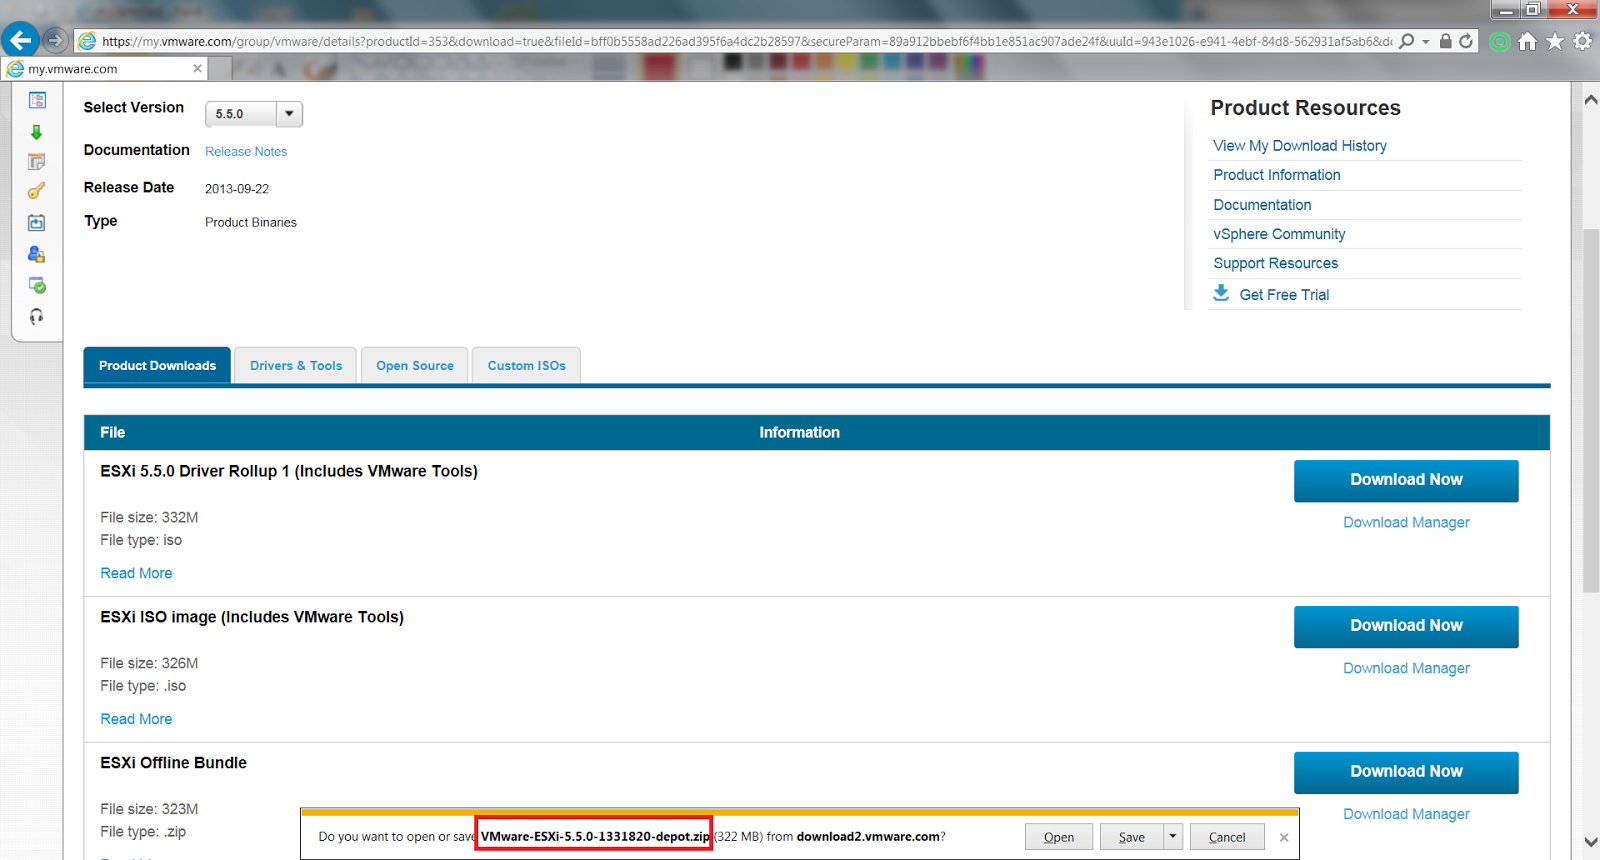Read More about ESXi ISO image
1600x860 pixels.
coord(136,719)
